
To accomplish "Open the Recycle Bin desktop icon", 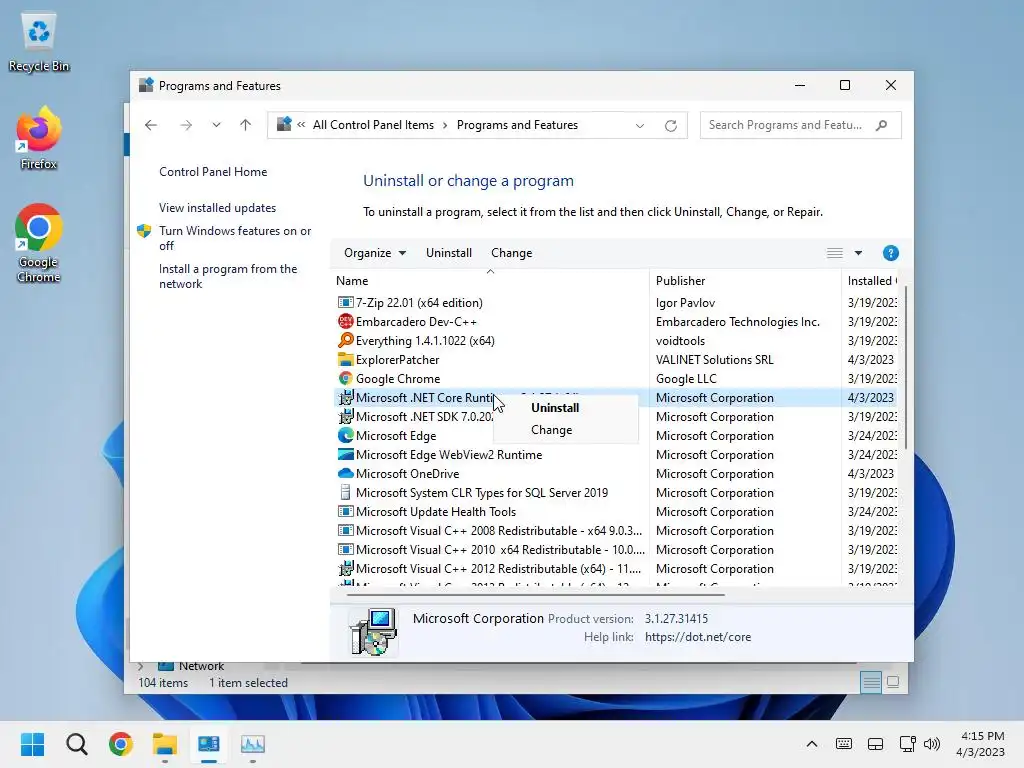I will click(x=39, y=42).
